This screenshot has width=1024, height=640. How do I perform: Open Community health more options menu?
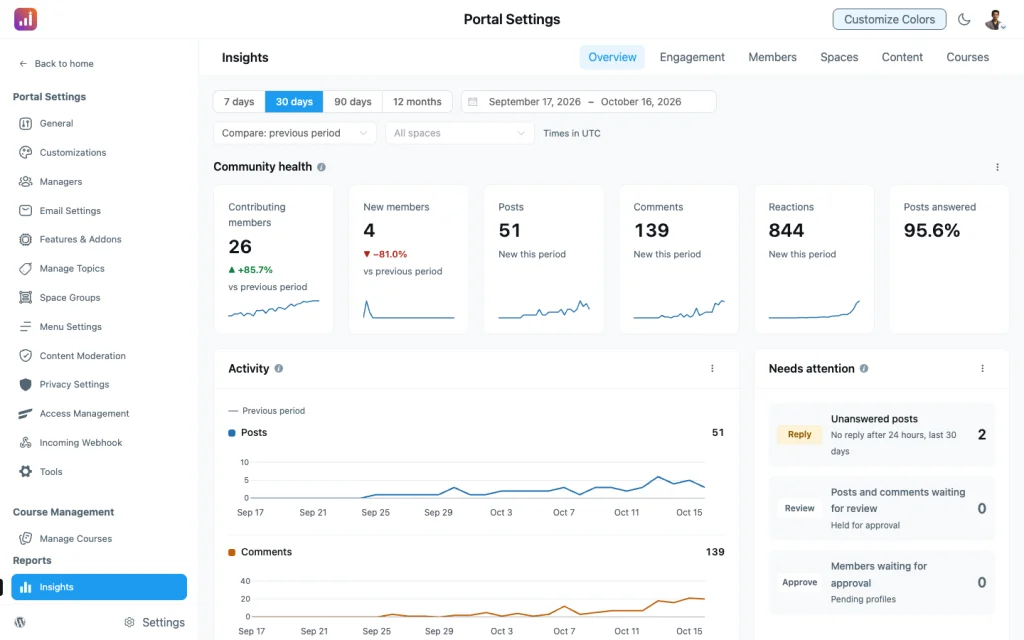point(997,167)
